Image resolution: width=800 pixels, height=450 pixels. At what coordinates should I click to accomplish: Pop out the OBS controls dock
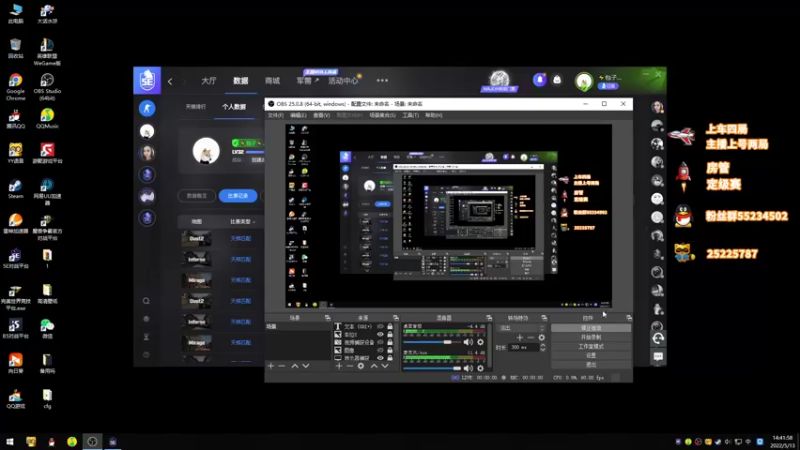pyautogui.click(x=629, y=318)
